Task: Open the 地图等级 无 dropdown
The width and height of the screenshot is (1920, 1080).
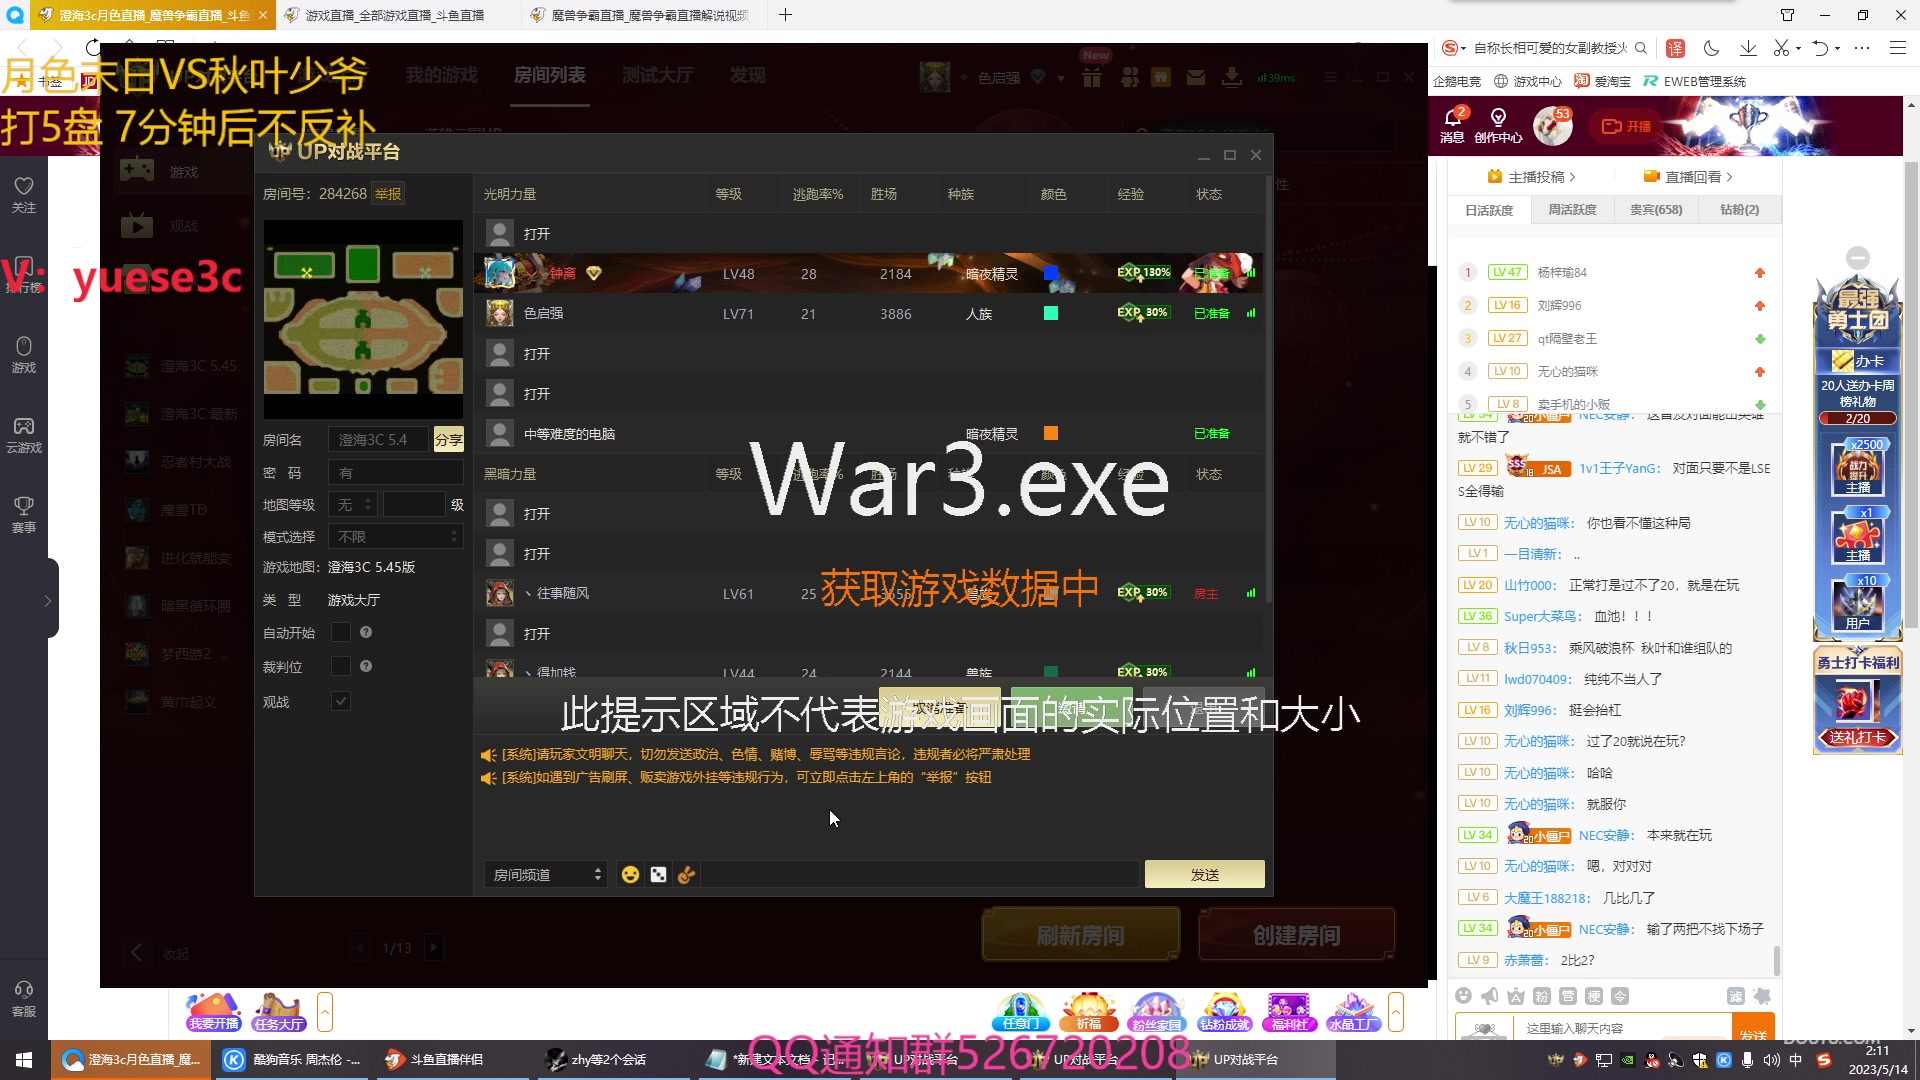Action: coord(353,505)
